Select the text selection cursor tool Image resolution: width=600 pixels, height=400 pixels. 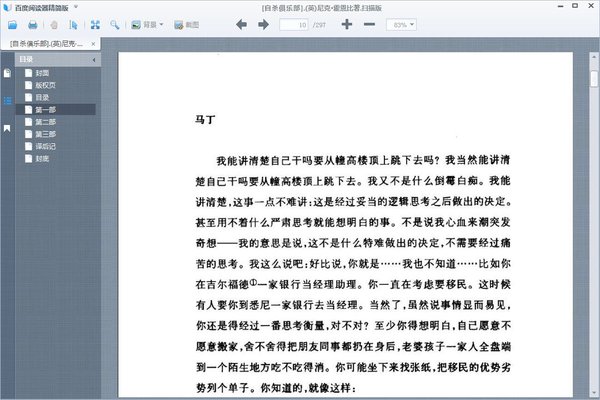[73, 25]
